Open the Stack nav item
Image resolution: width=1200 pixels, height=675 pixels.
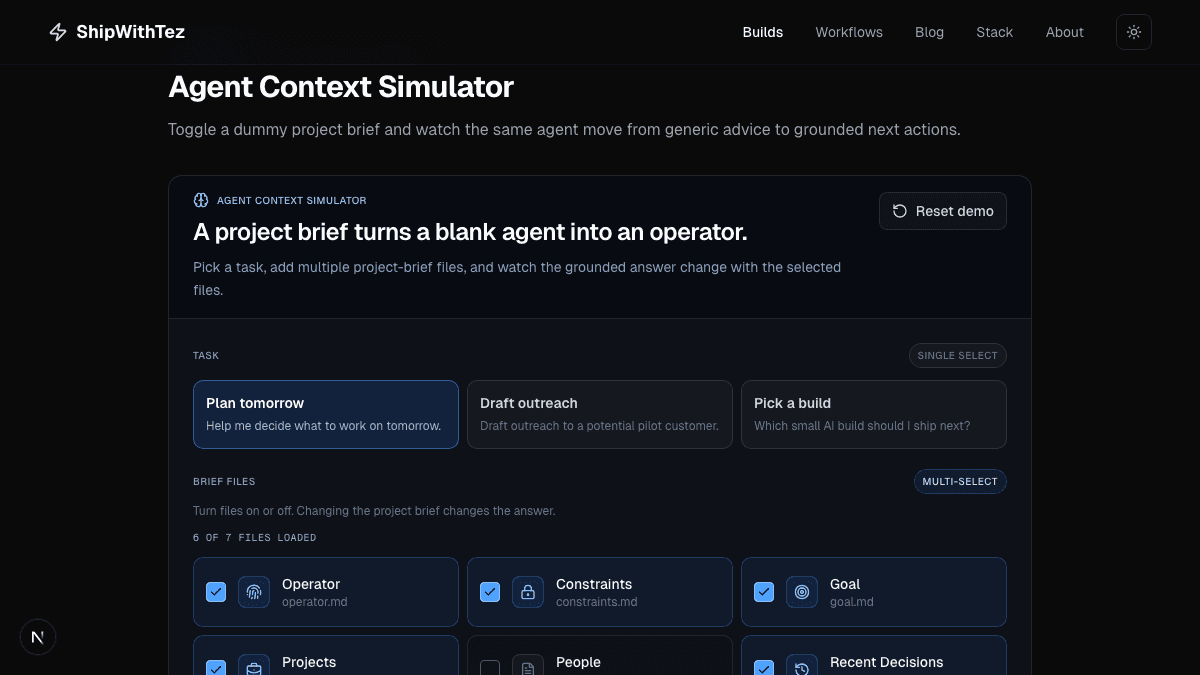(995, 32)
